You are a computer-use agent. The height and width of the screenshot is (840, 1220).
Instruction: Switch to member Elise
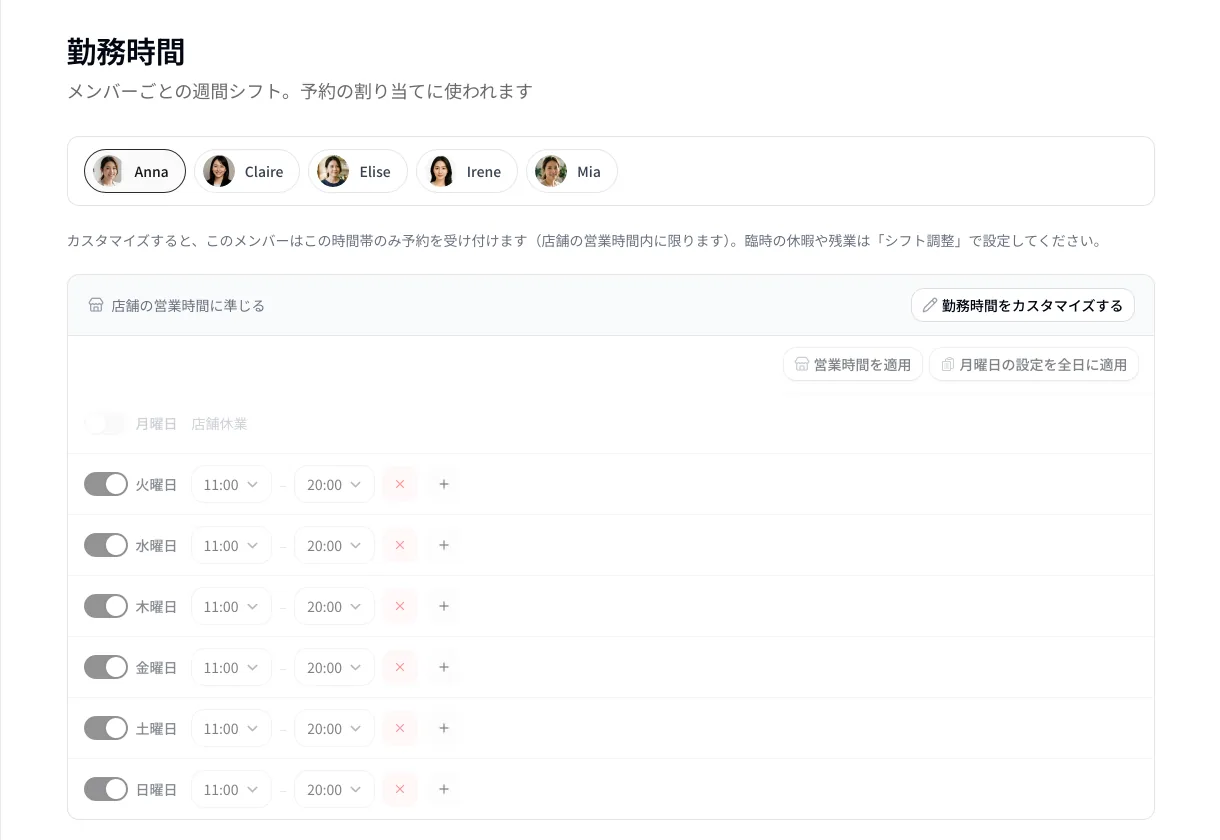pos(358,171)
